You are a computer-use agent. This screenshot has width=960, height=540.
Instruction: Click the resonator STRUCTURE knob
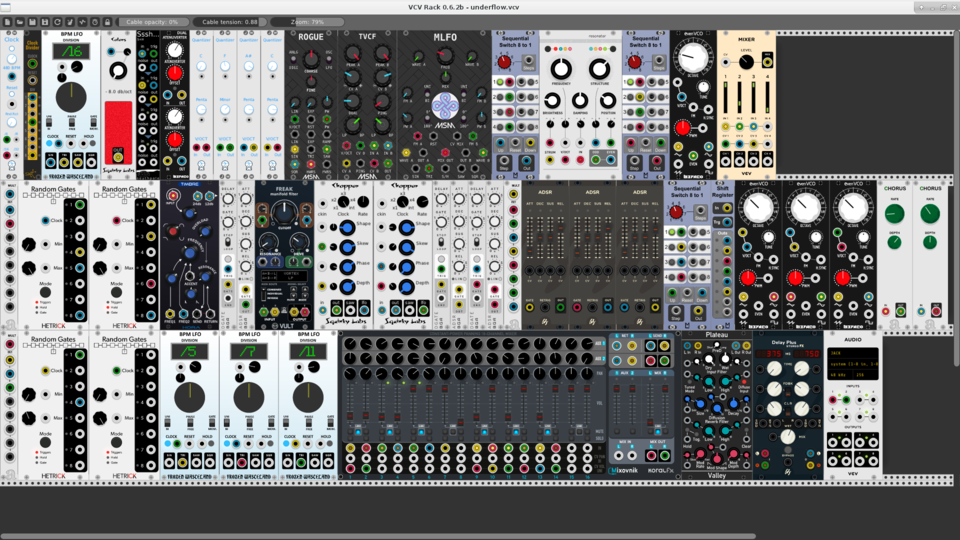tap(599, 69)
